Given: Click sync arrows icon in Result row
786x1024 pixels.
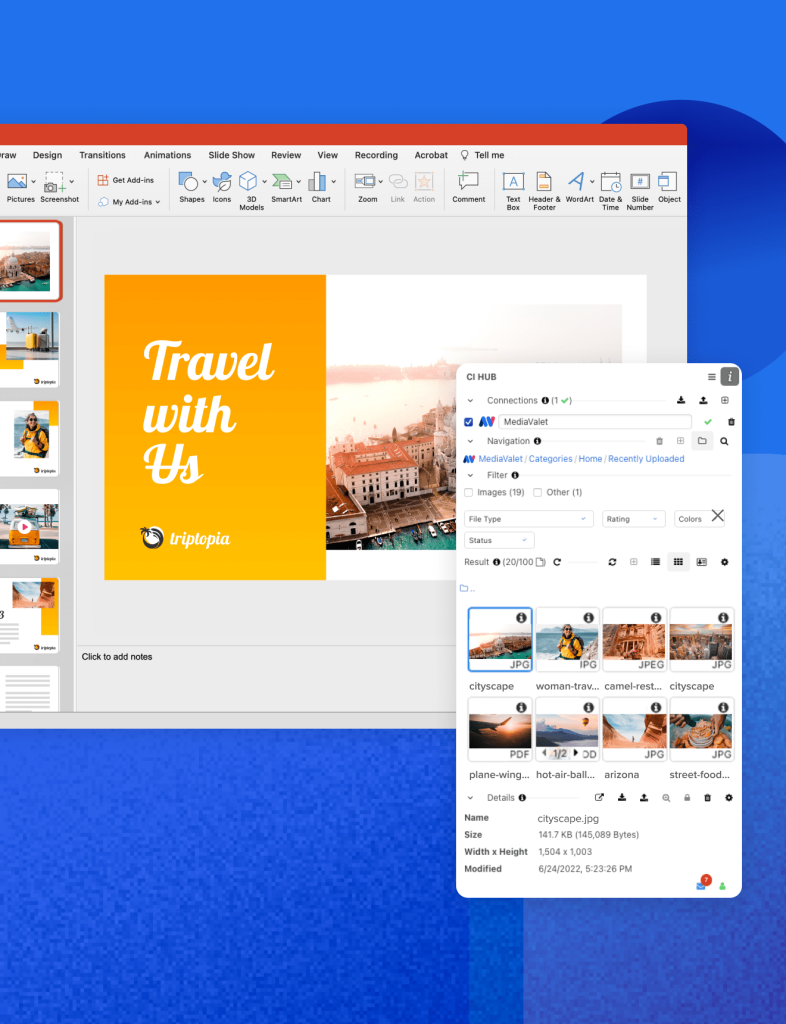Looking at the screenshot, I should [x=612, y=562].
